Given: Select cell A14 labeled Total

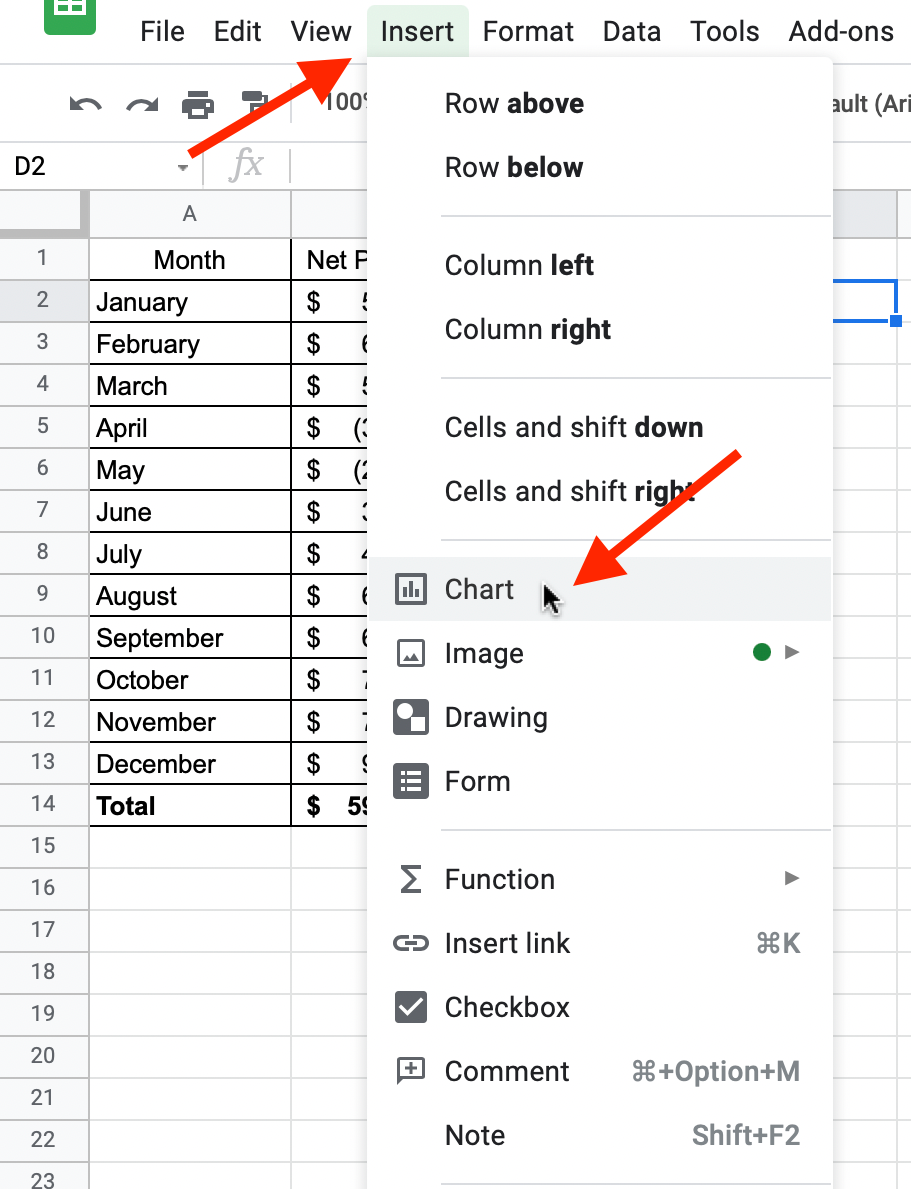Looking at the screenshot, I should pos(190,806).
